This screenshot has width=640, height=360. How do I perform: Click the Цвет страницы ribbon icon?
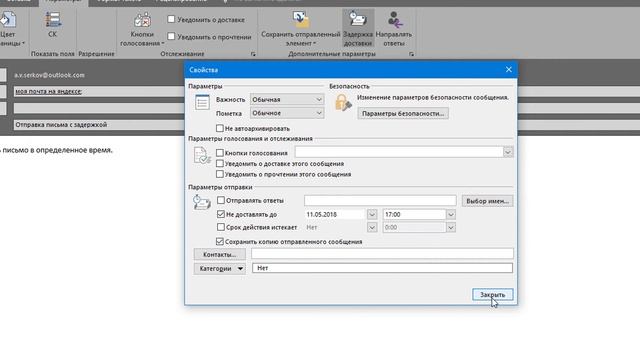8,19
